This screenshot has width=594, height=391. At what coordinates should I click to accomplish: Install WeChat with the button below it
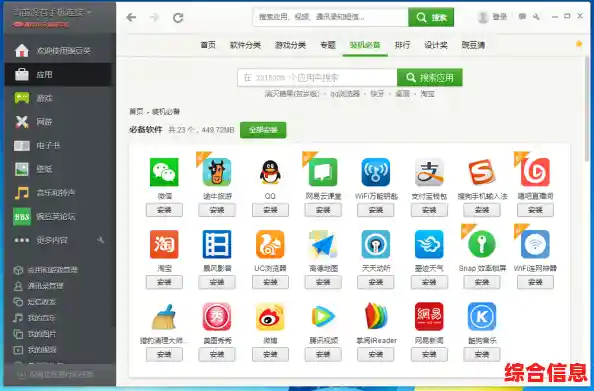[x=164, y=210]
